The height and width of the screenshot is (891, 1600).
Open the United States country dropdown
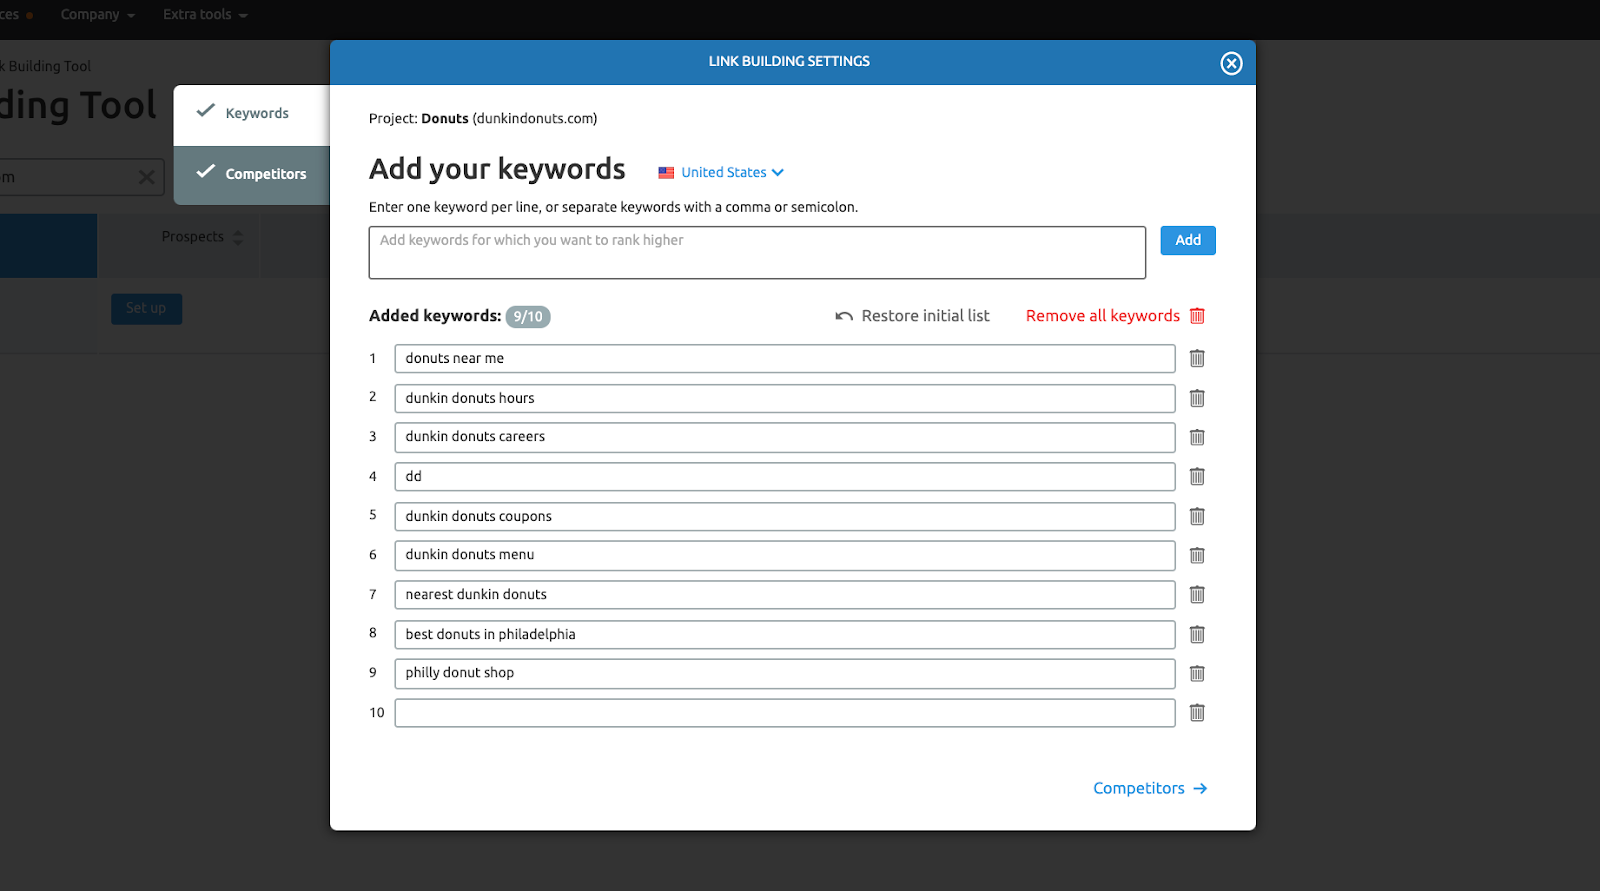[722, 172]
